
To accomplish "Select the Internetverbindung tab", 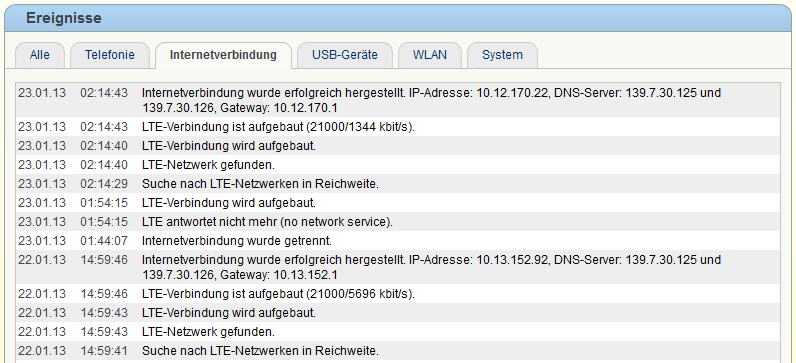I will point(223,55).
